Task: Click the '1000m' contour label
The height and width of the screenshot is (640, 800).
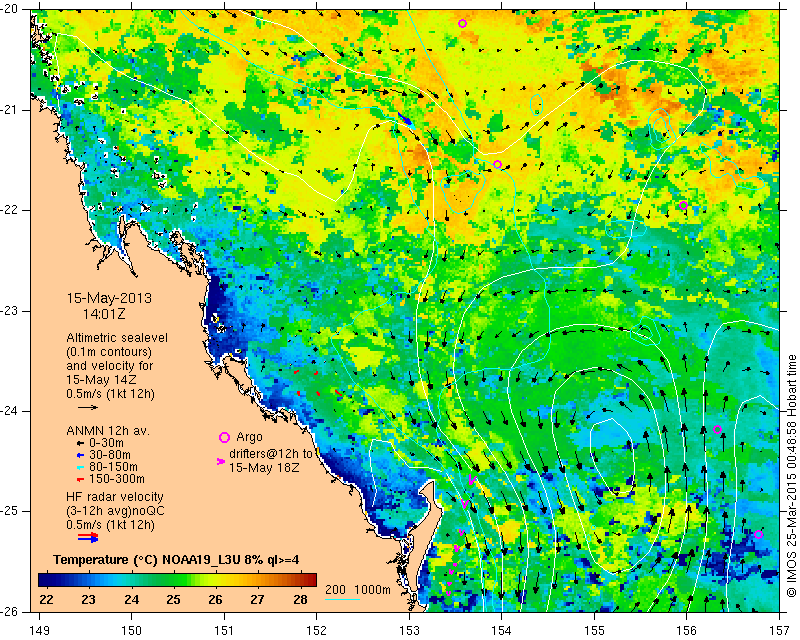Action: click(372, 590)
